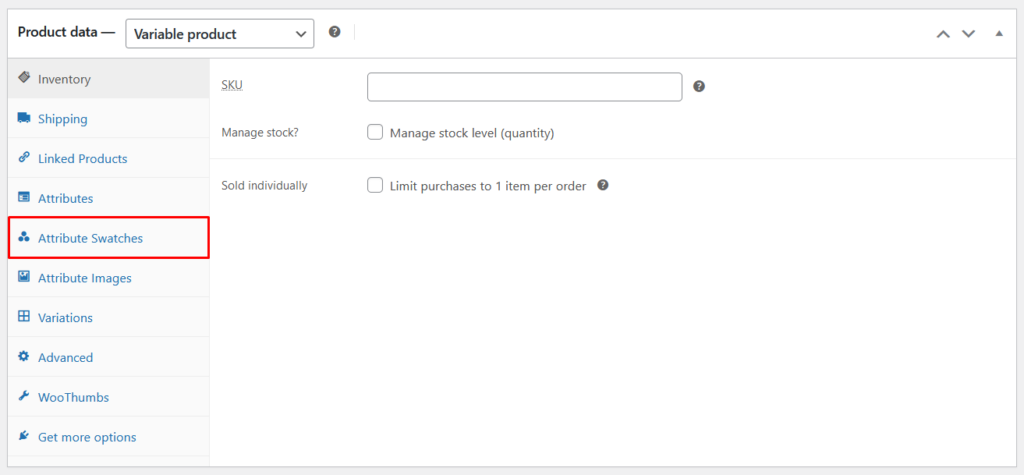The image size is (1024, 475).
Task: Click the Attribute Swatches icon
Action: [24, 238]
